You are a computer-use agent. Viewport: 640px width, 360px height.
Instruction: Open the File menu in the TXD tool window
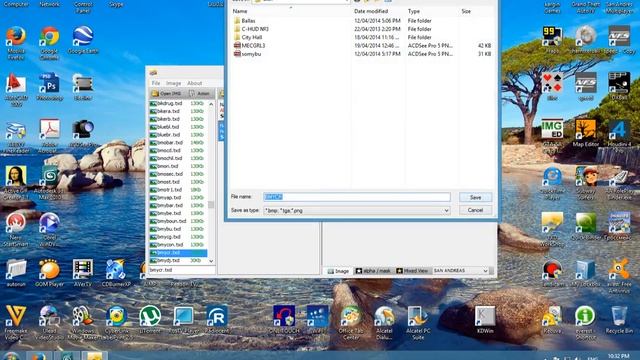[x=156, y=83]
